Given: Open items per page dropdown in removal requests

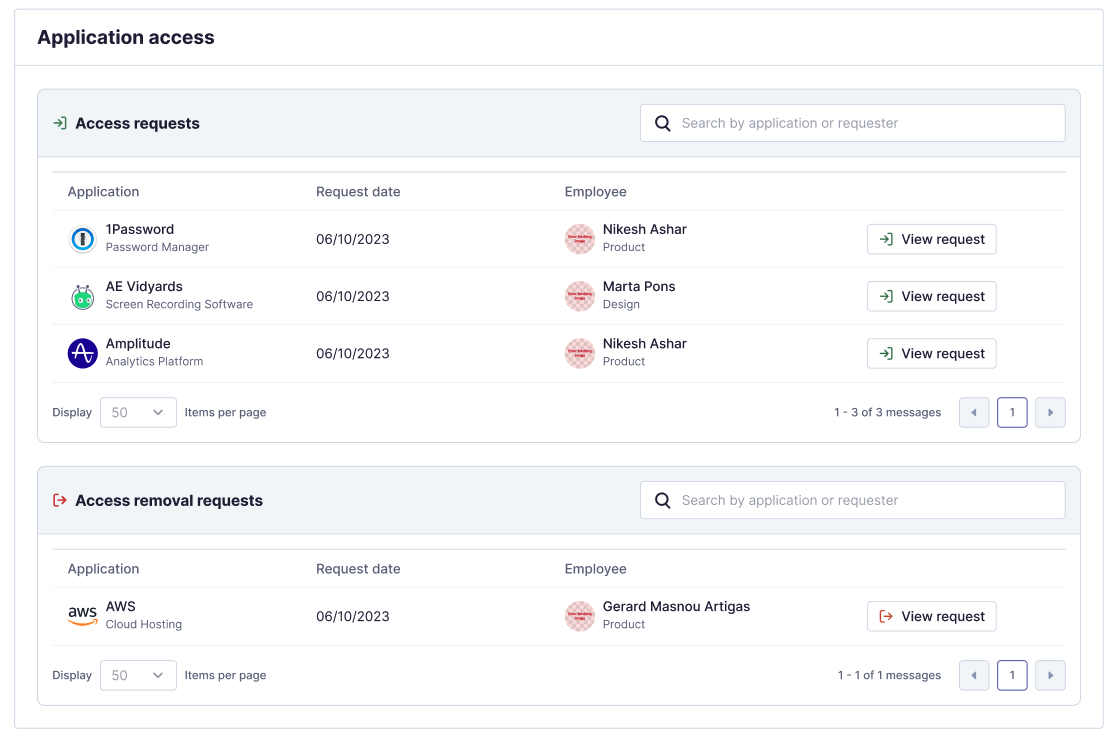Looking at the screenshot, I should tap(138, 675).
